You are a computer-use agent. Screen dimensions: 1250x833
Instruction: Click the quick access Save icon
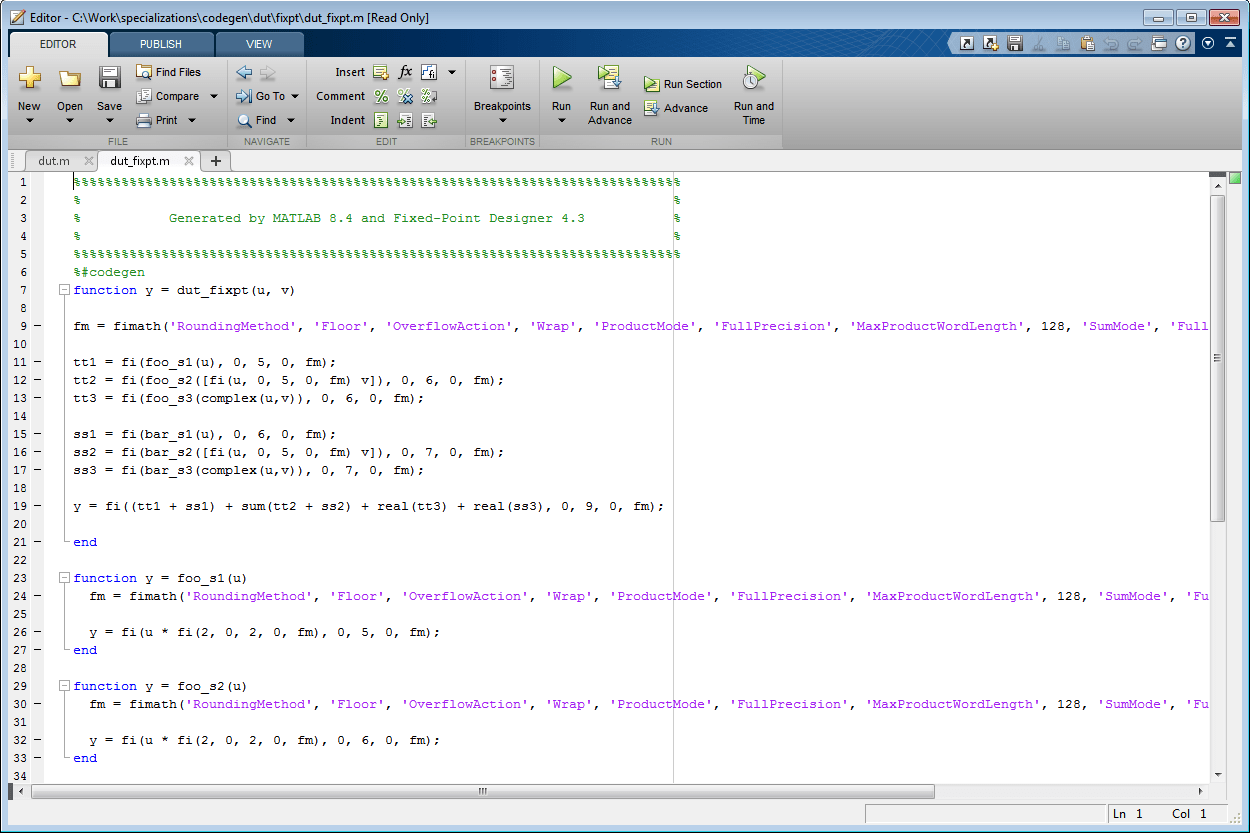pos(1015,43)
